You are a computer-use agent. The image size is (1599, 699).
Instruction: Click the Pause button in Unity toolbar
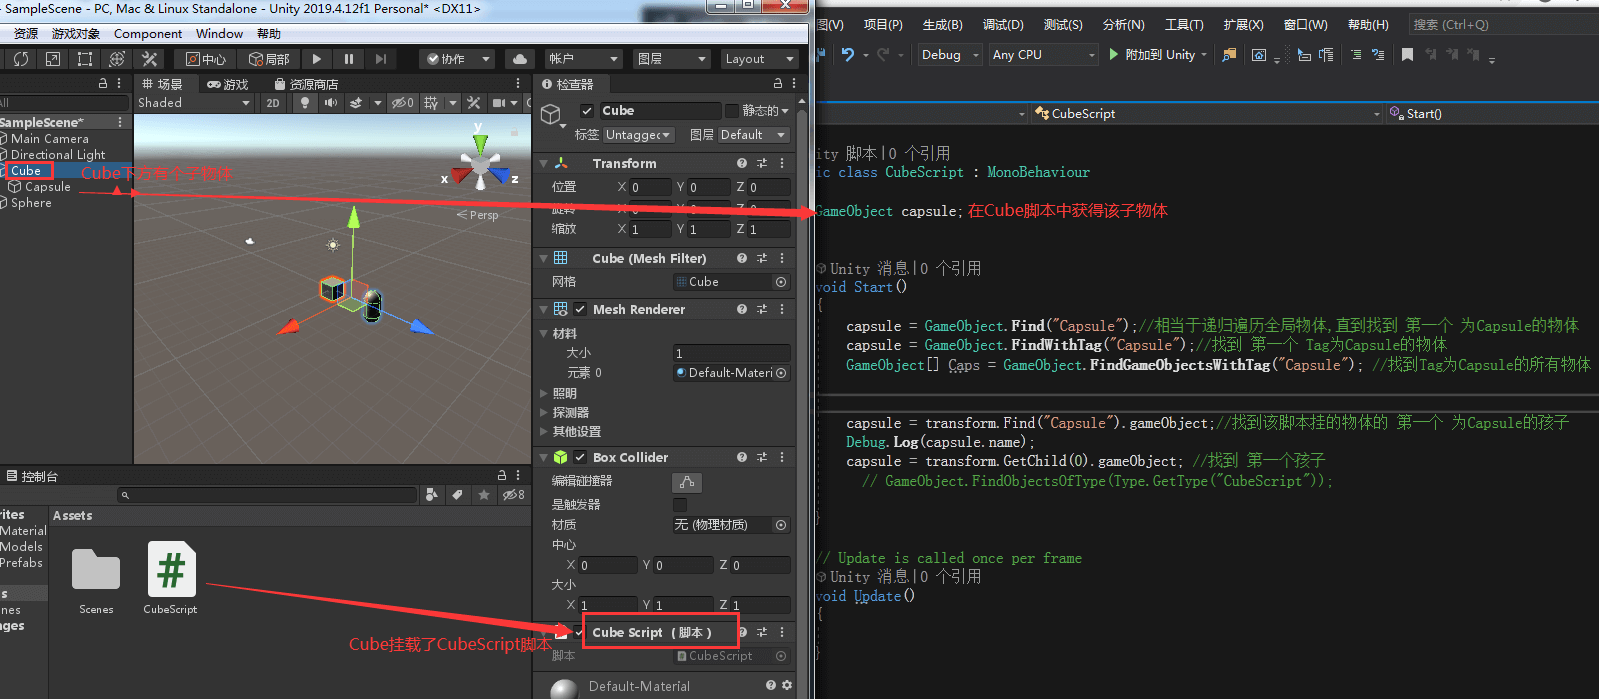[348, 59]
